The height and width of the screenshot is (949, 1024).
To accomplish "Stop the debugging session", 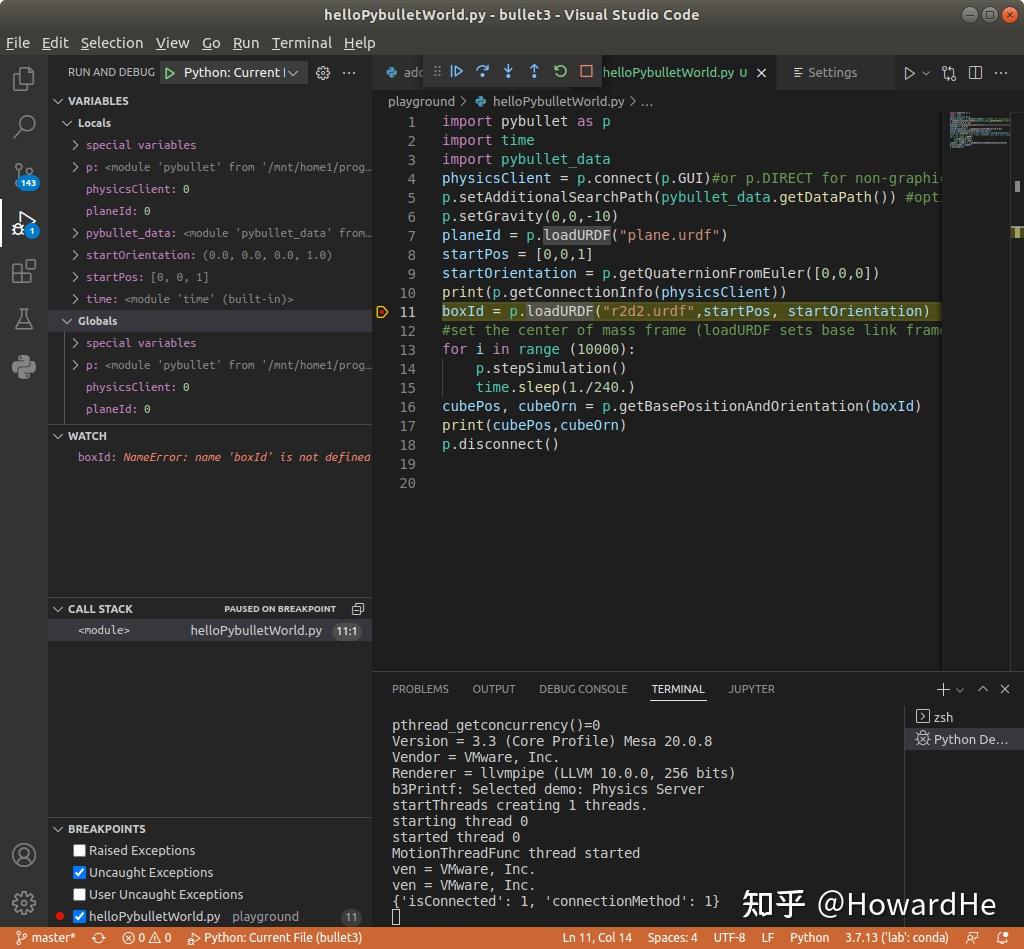I will [587, 72].
